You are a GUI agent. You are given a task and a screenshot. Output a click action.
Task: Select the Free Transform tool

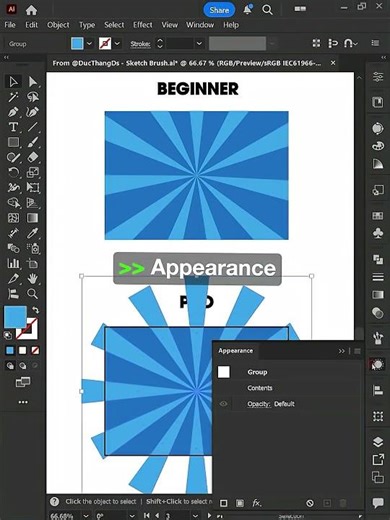coord(33,187)
